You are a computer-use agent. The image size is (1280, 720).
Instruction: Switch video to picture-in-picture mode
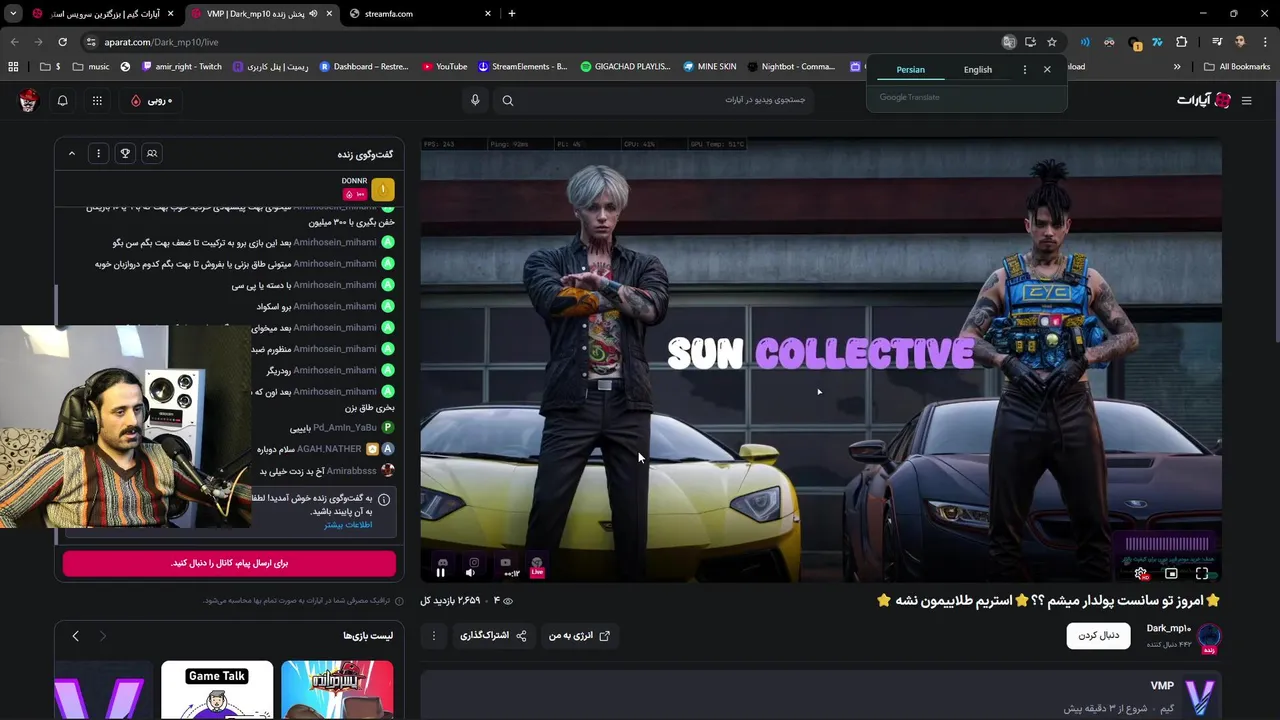pos(1171,573)
